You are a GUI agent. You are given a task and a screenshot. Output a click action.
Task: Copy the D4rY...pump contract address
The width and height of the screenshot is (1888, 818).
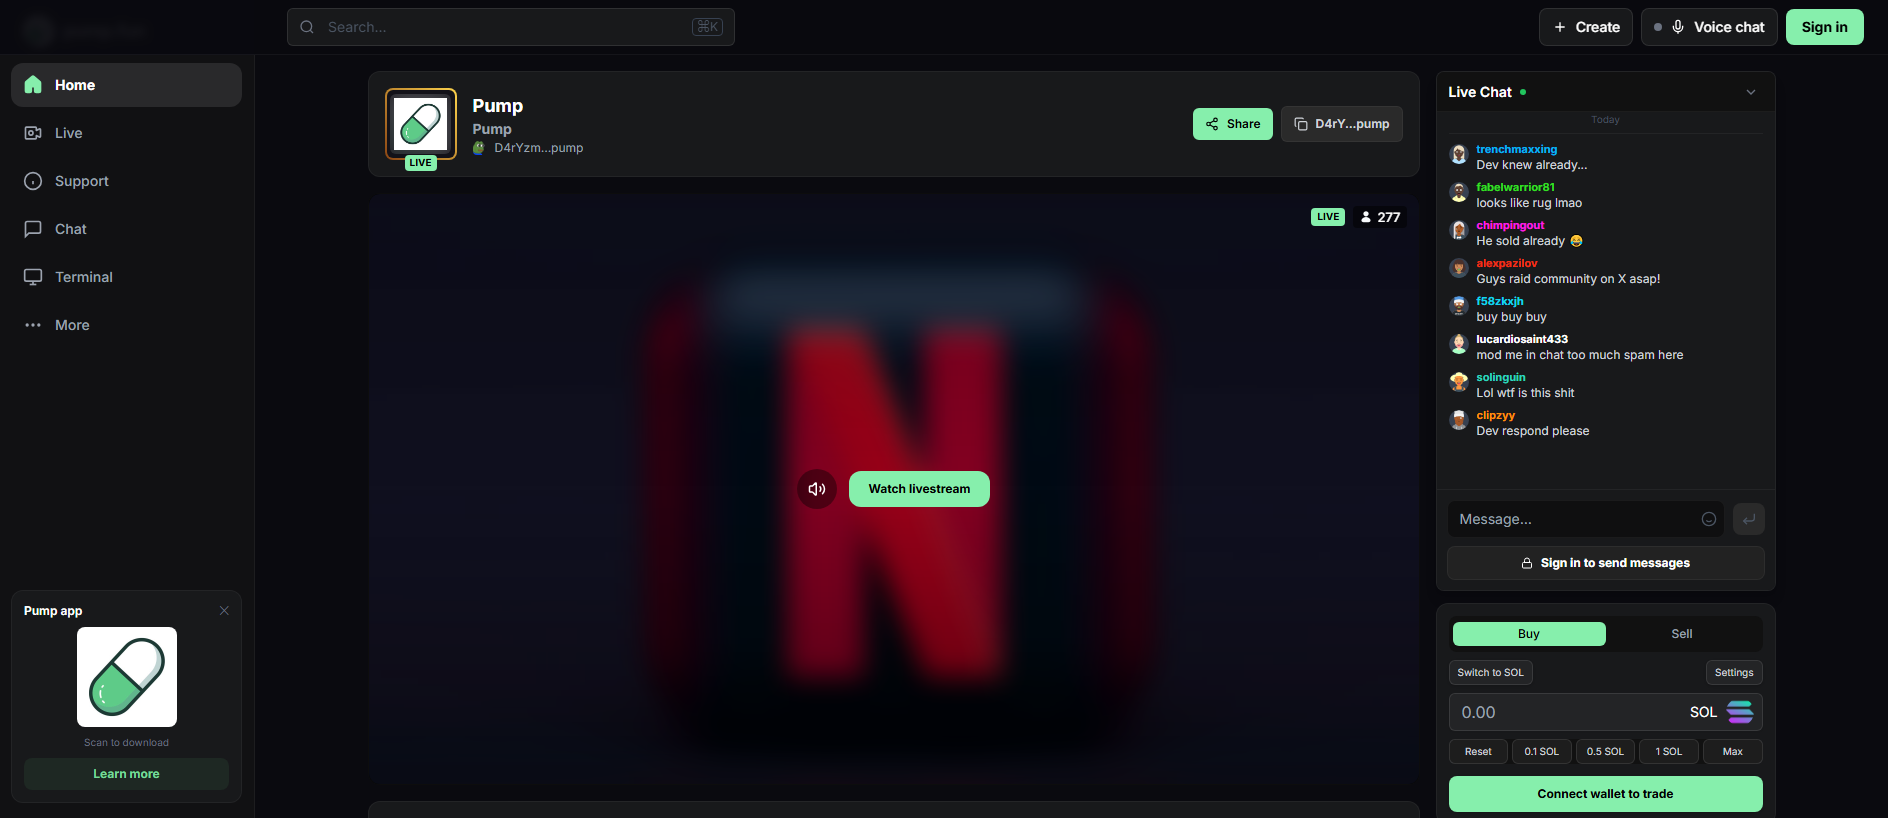pos(1341,124)
